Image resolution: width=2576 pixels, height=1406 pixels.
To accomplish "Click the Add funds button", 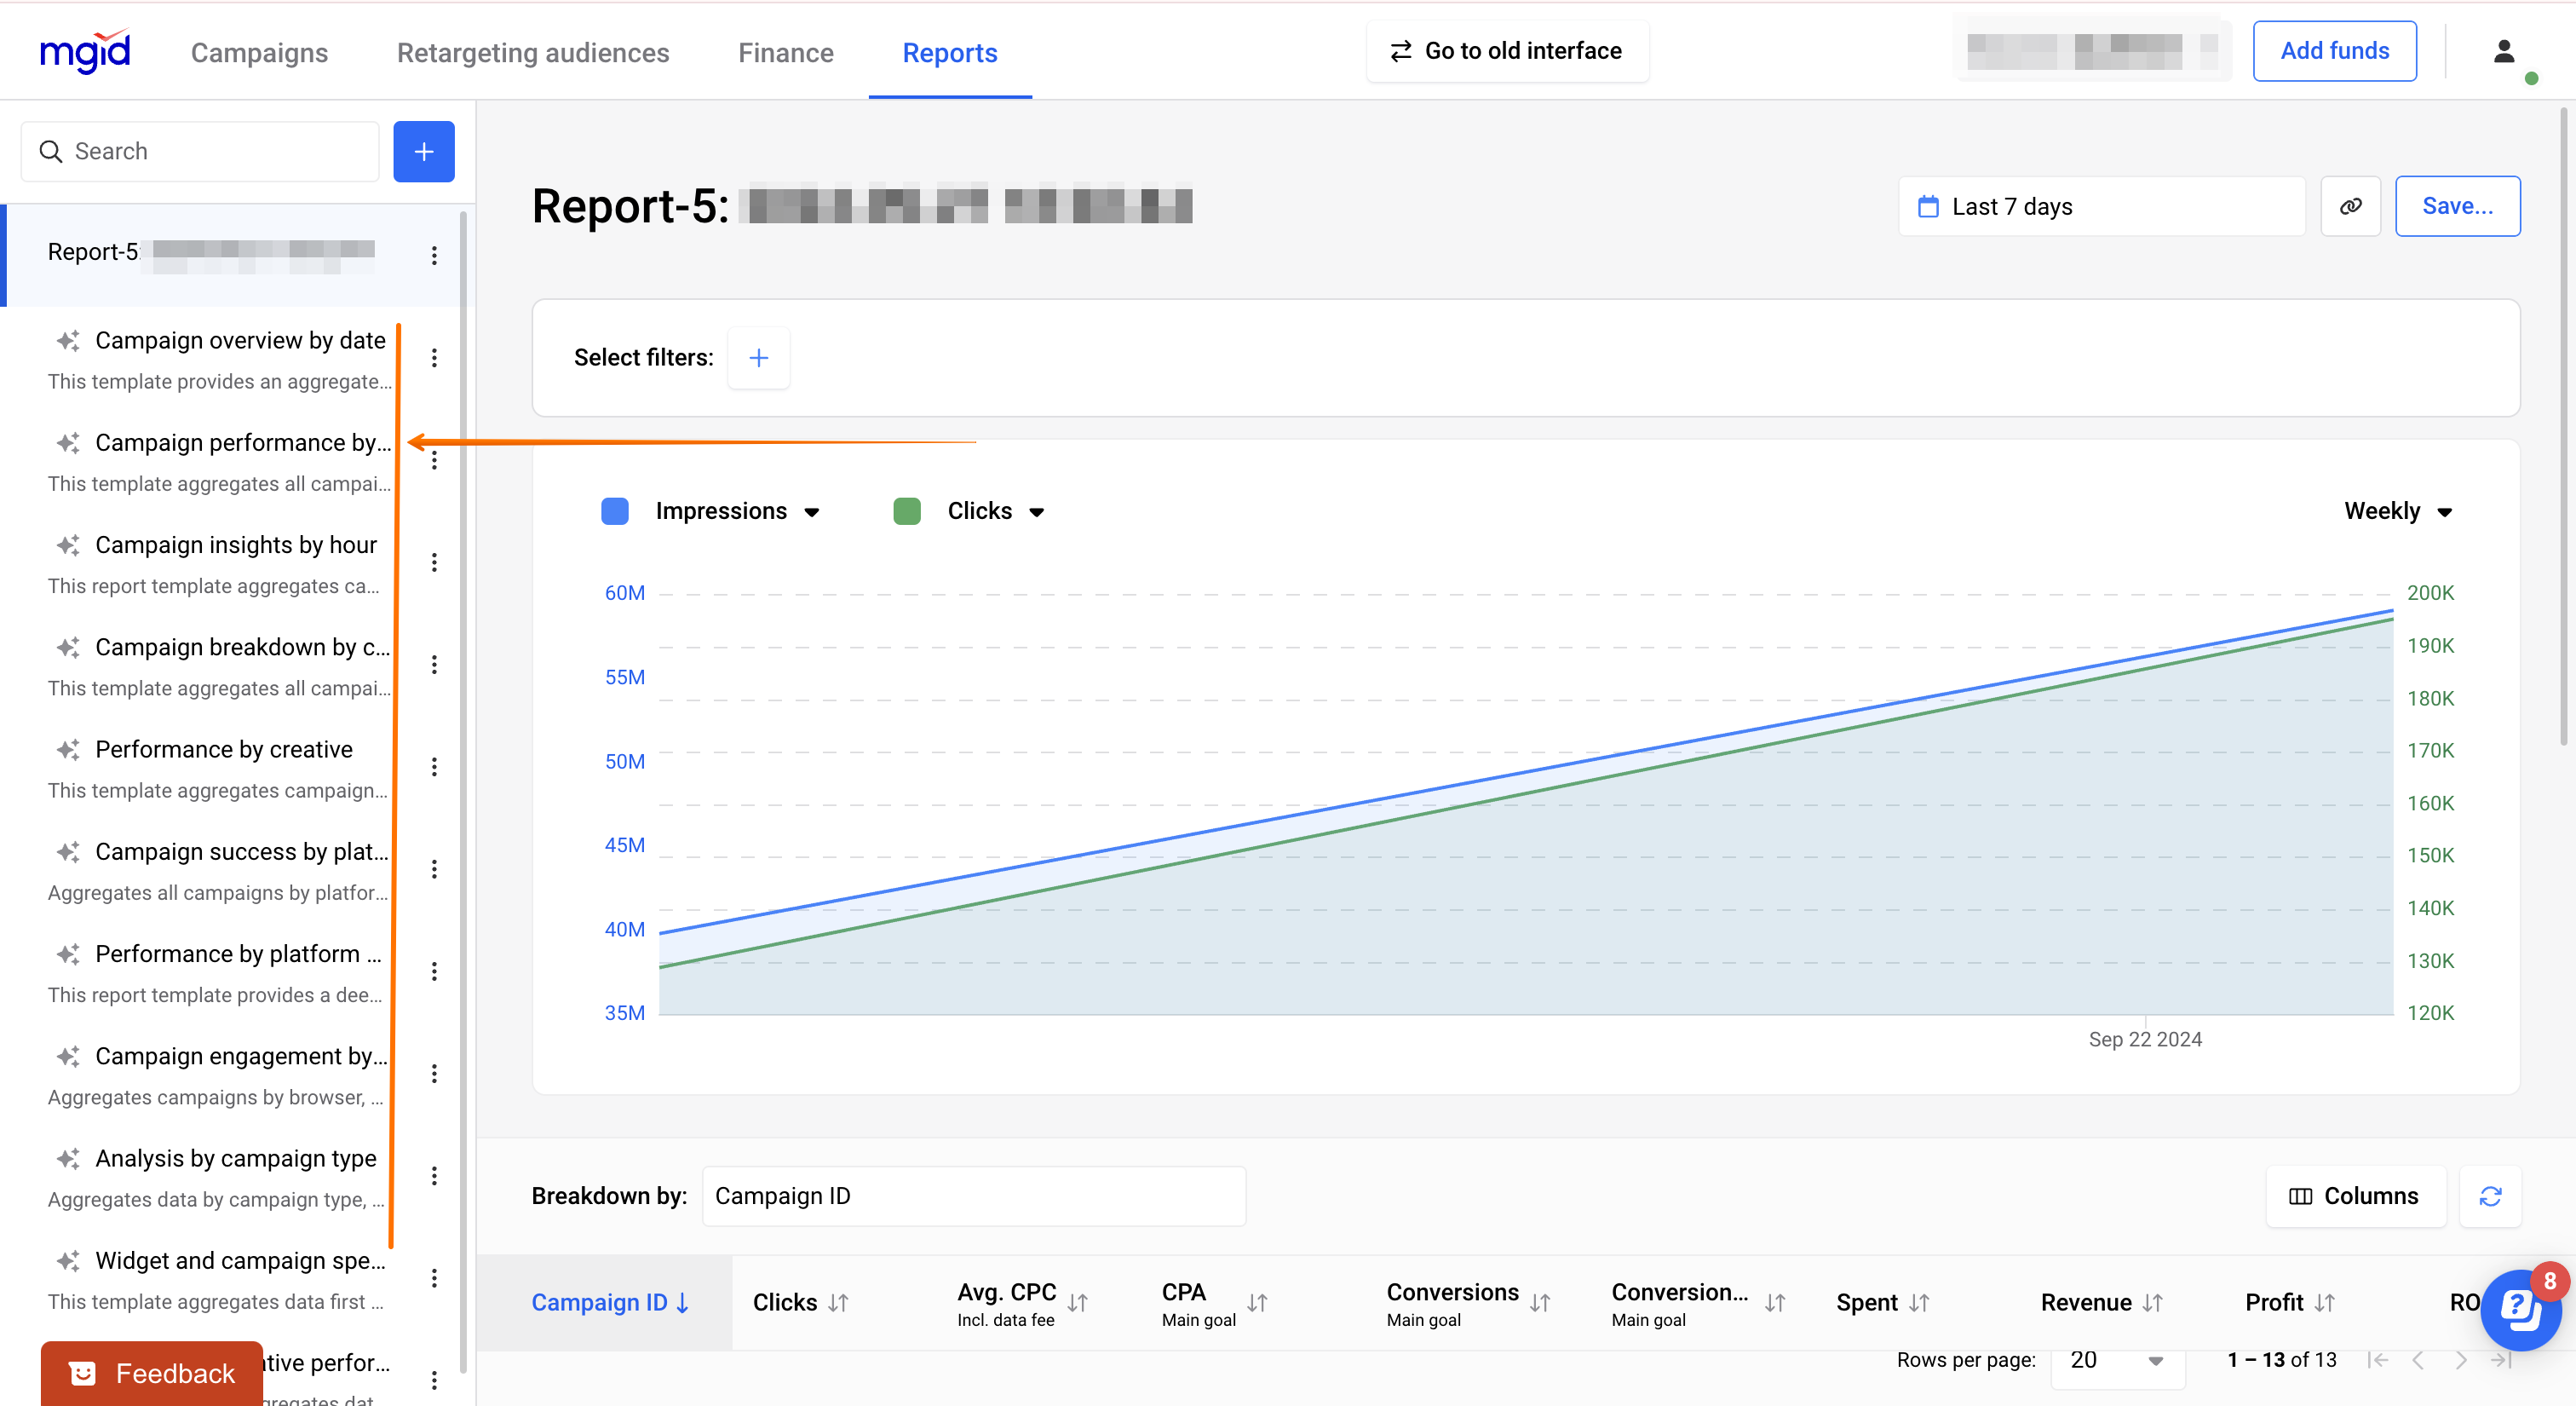I will click(x=2334, y=51).
